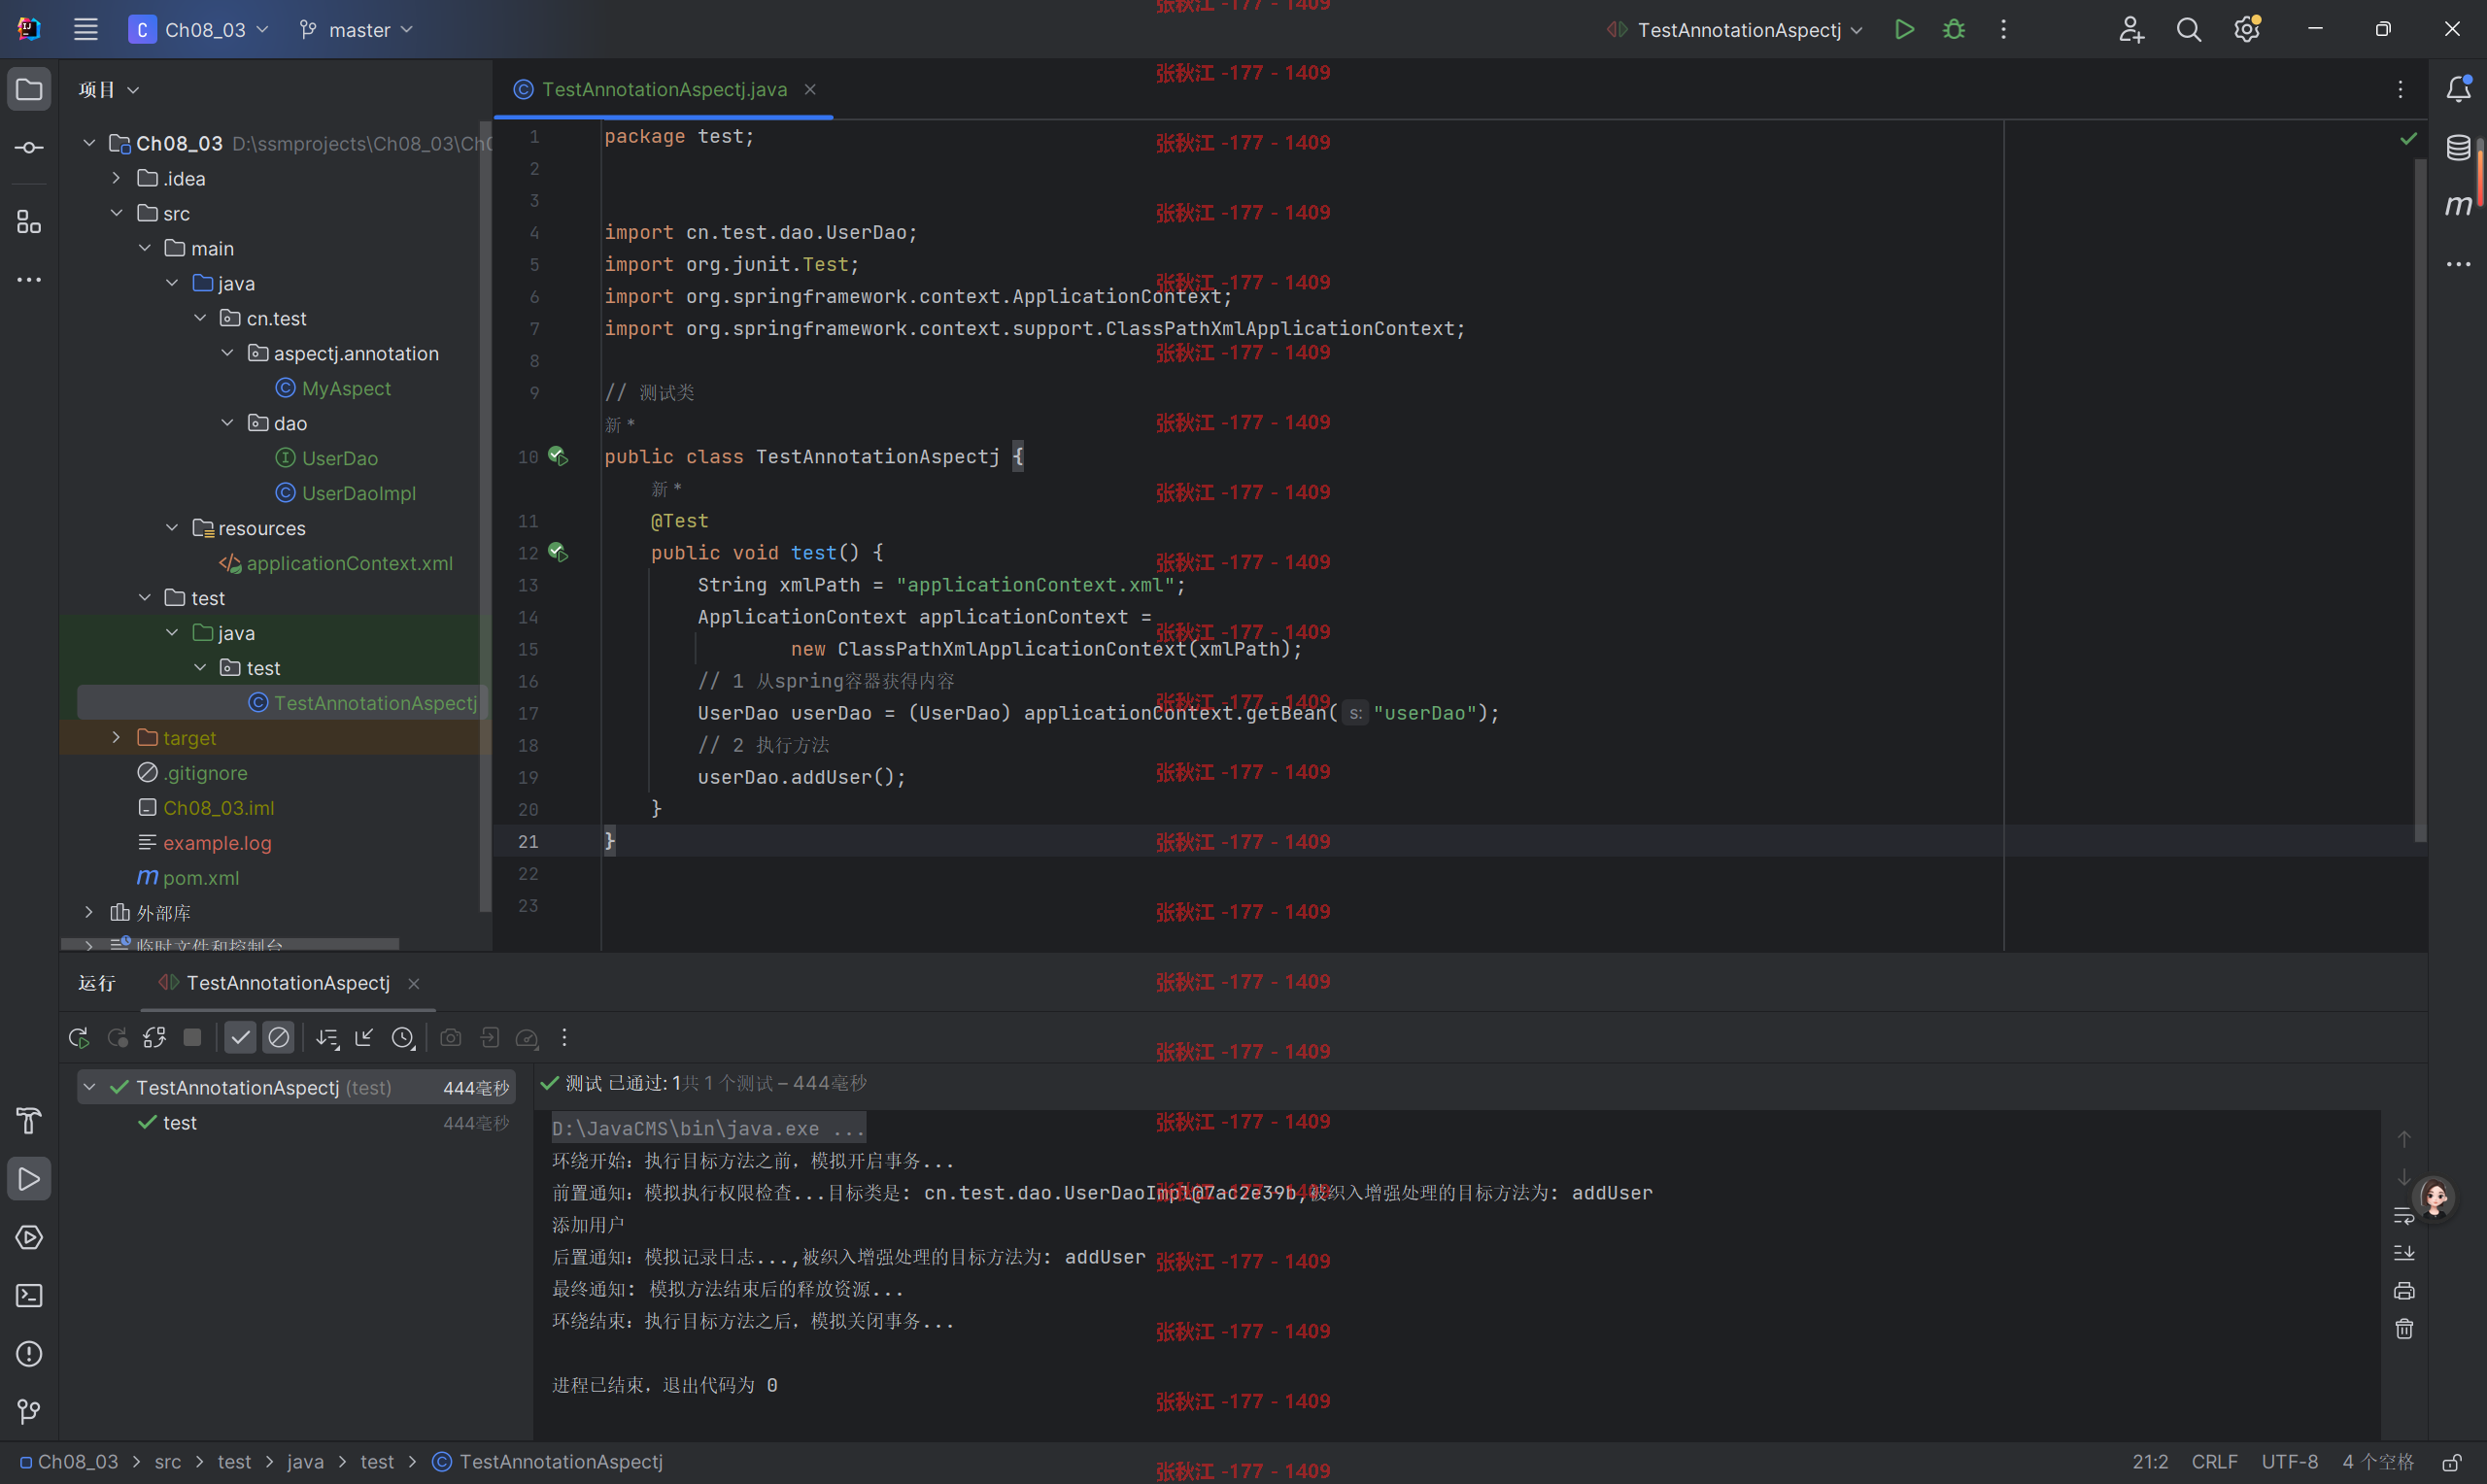Collapse the src folder
This screenshot has width=2487, height=1484.
pos(116,213)
